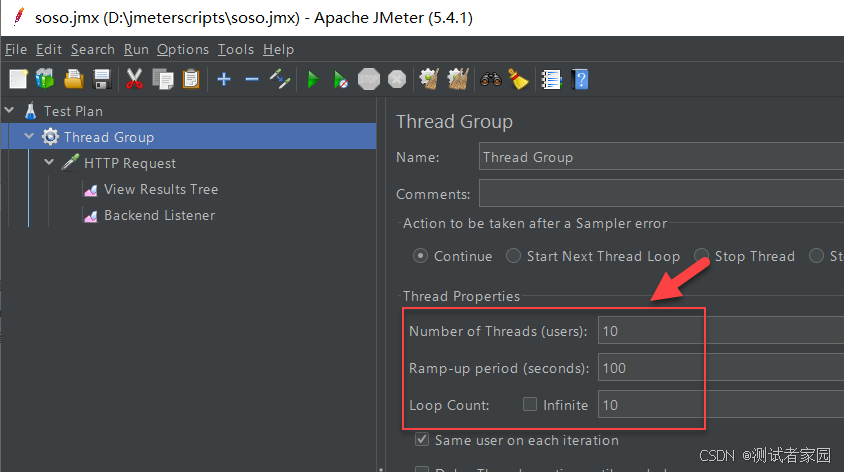Click the Paste clipboard icon
Screen dimensions: 844x472
[191, 79]
